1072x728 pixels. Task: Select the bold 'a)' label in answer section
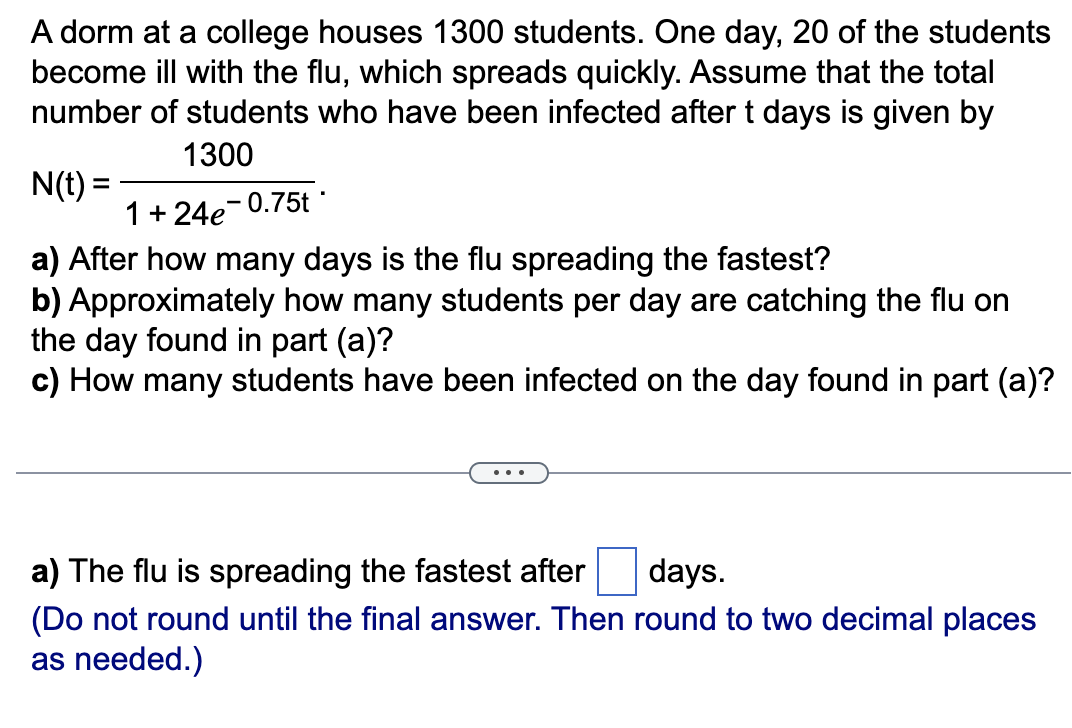44,571
